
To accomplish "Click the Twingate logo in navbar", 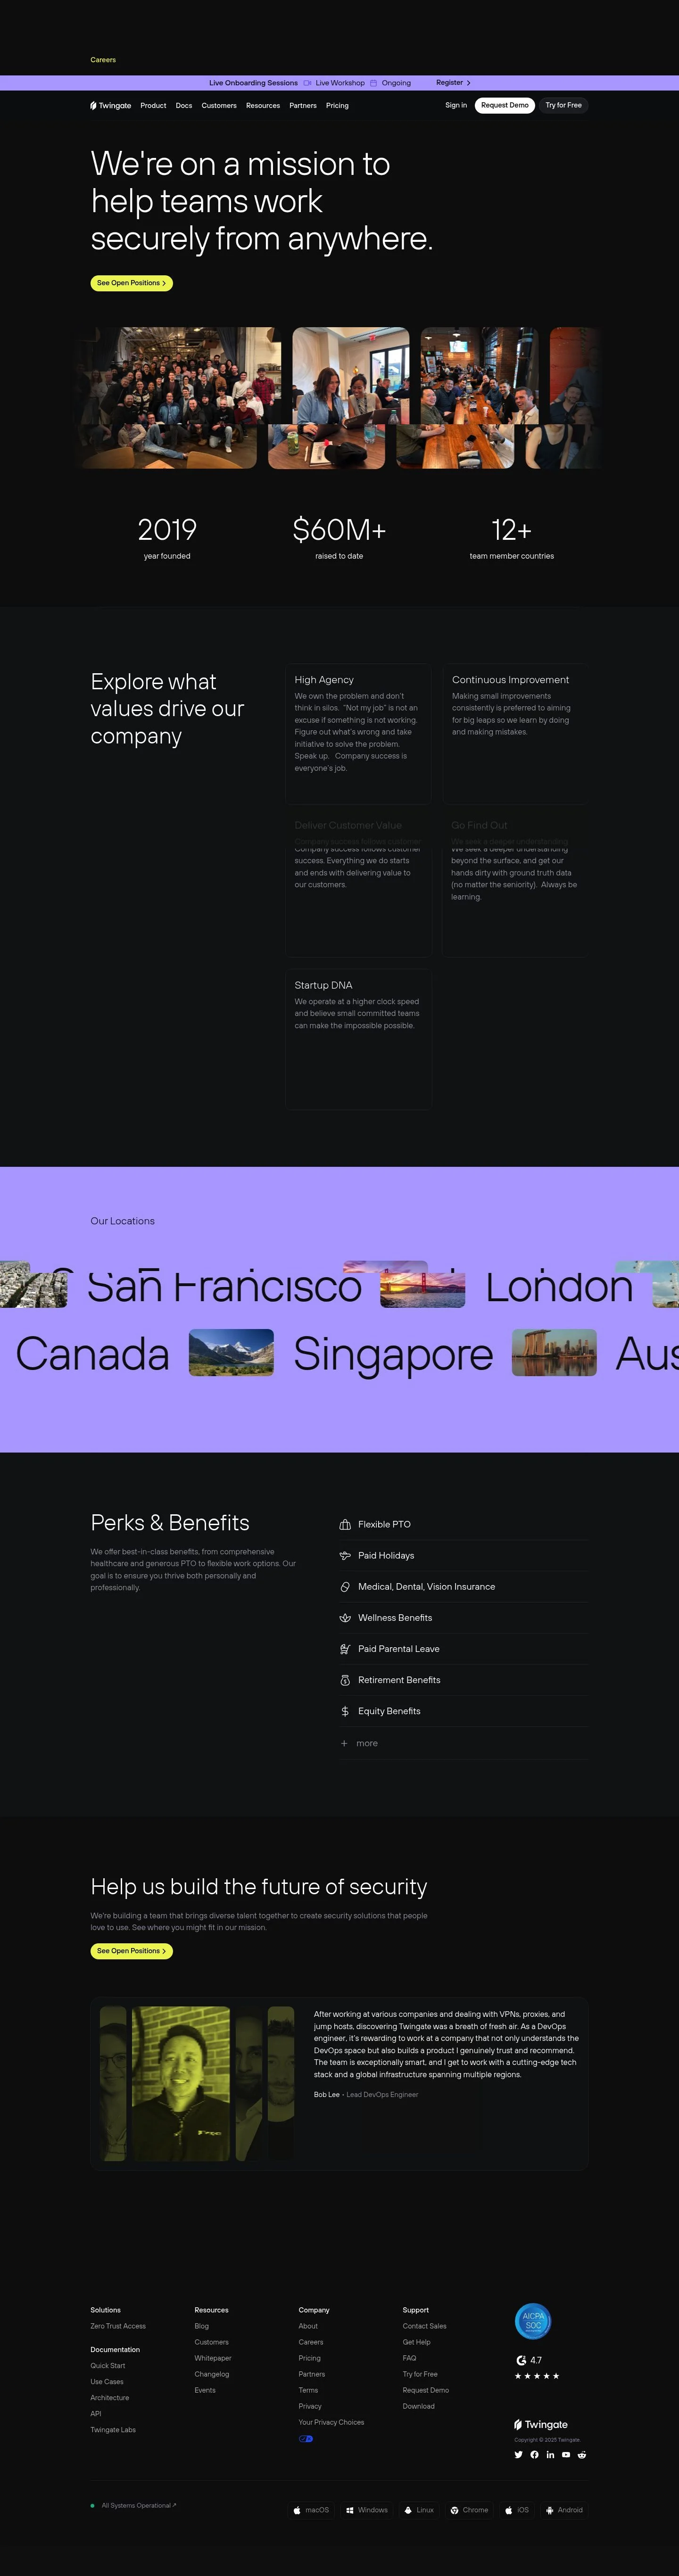I will coord(111,105).
